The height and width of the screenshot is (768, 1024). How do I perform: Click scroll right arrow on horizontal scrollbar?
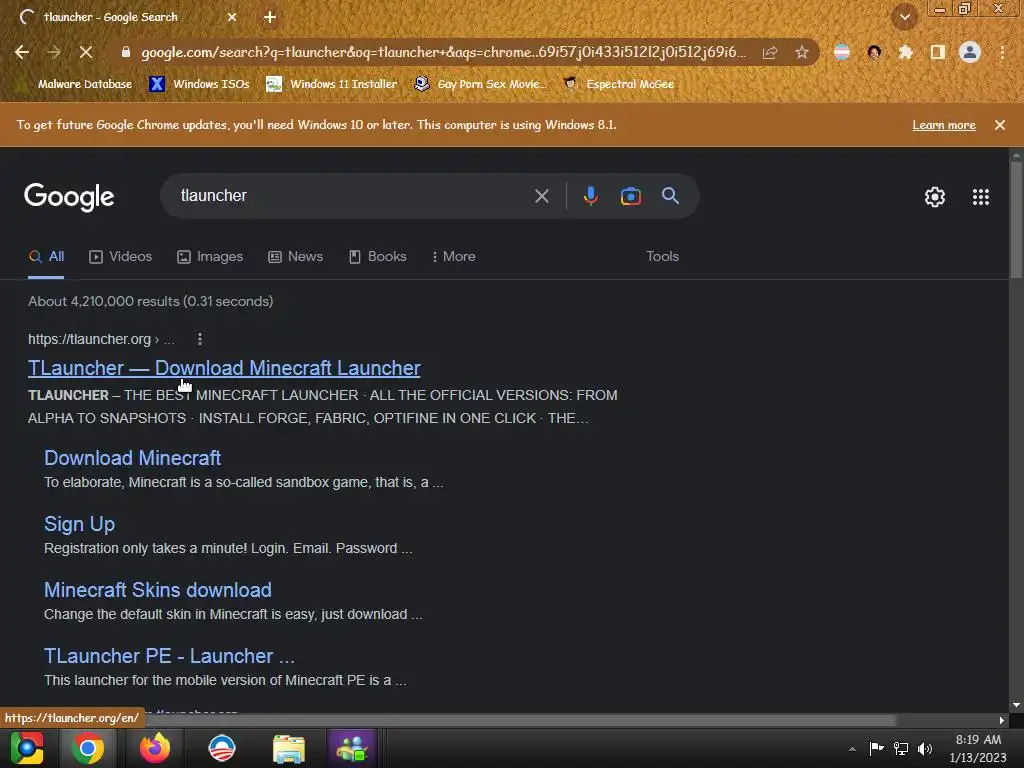1002,720
